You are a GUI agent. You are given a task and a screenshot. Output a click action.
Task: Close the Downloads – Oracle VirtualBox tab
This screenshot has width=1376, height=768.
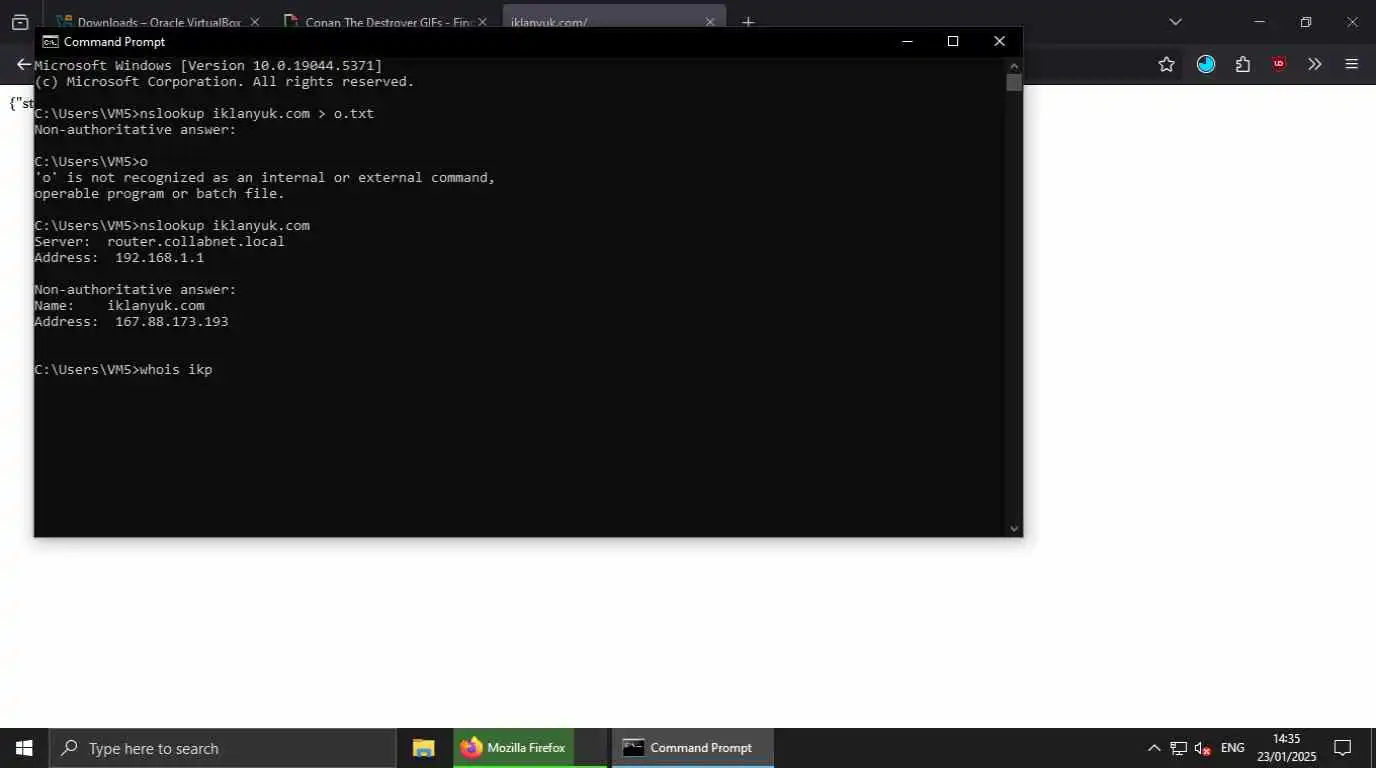[254, 22]
